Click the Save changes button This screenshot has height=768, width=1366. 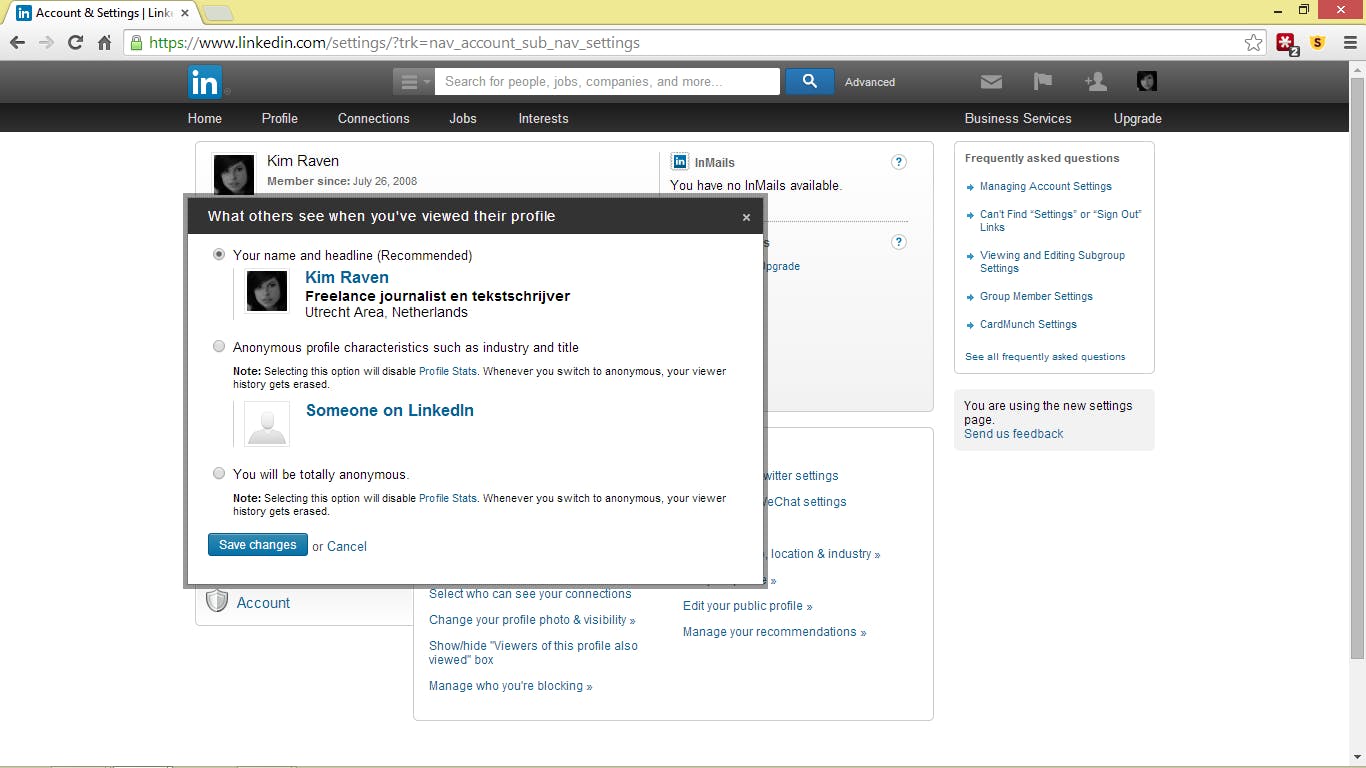pos(258,545)
